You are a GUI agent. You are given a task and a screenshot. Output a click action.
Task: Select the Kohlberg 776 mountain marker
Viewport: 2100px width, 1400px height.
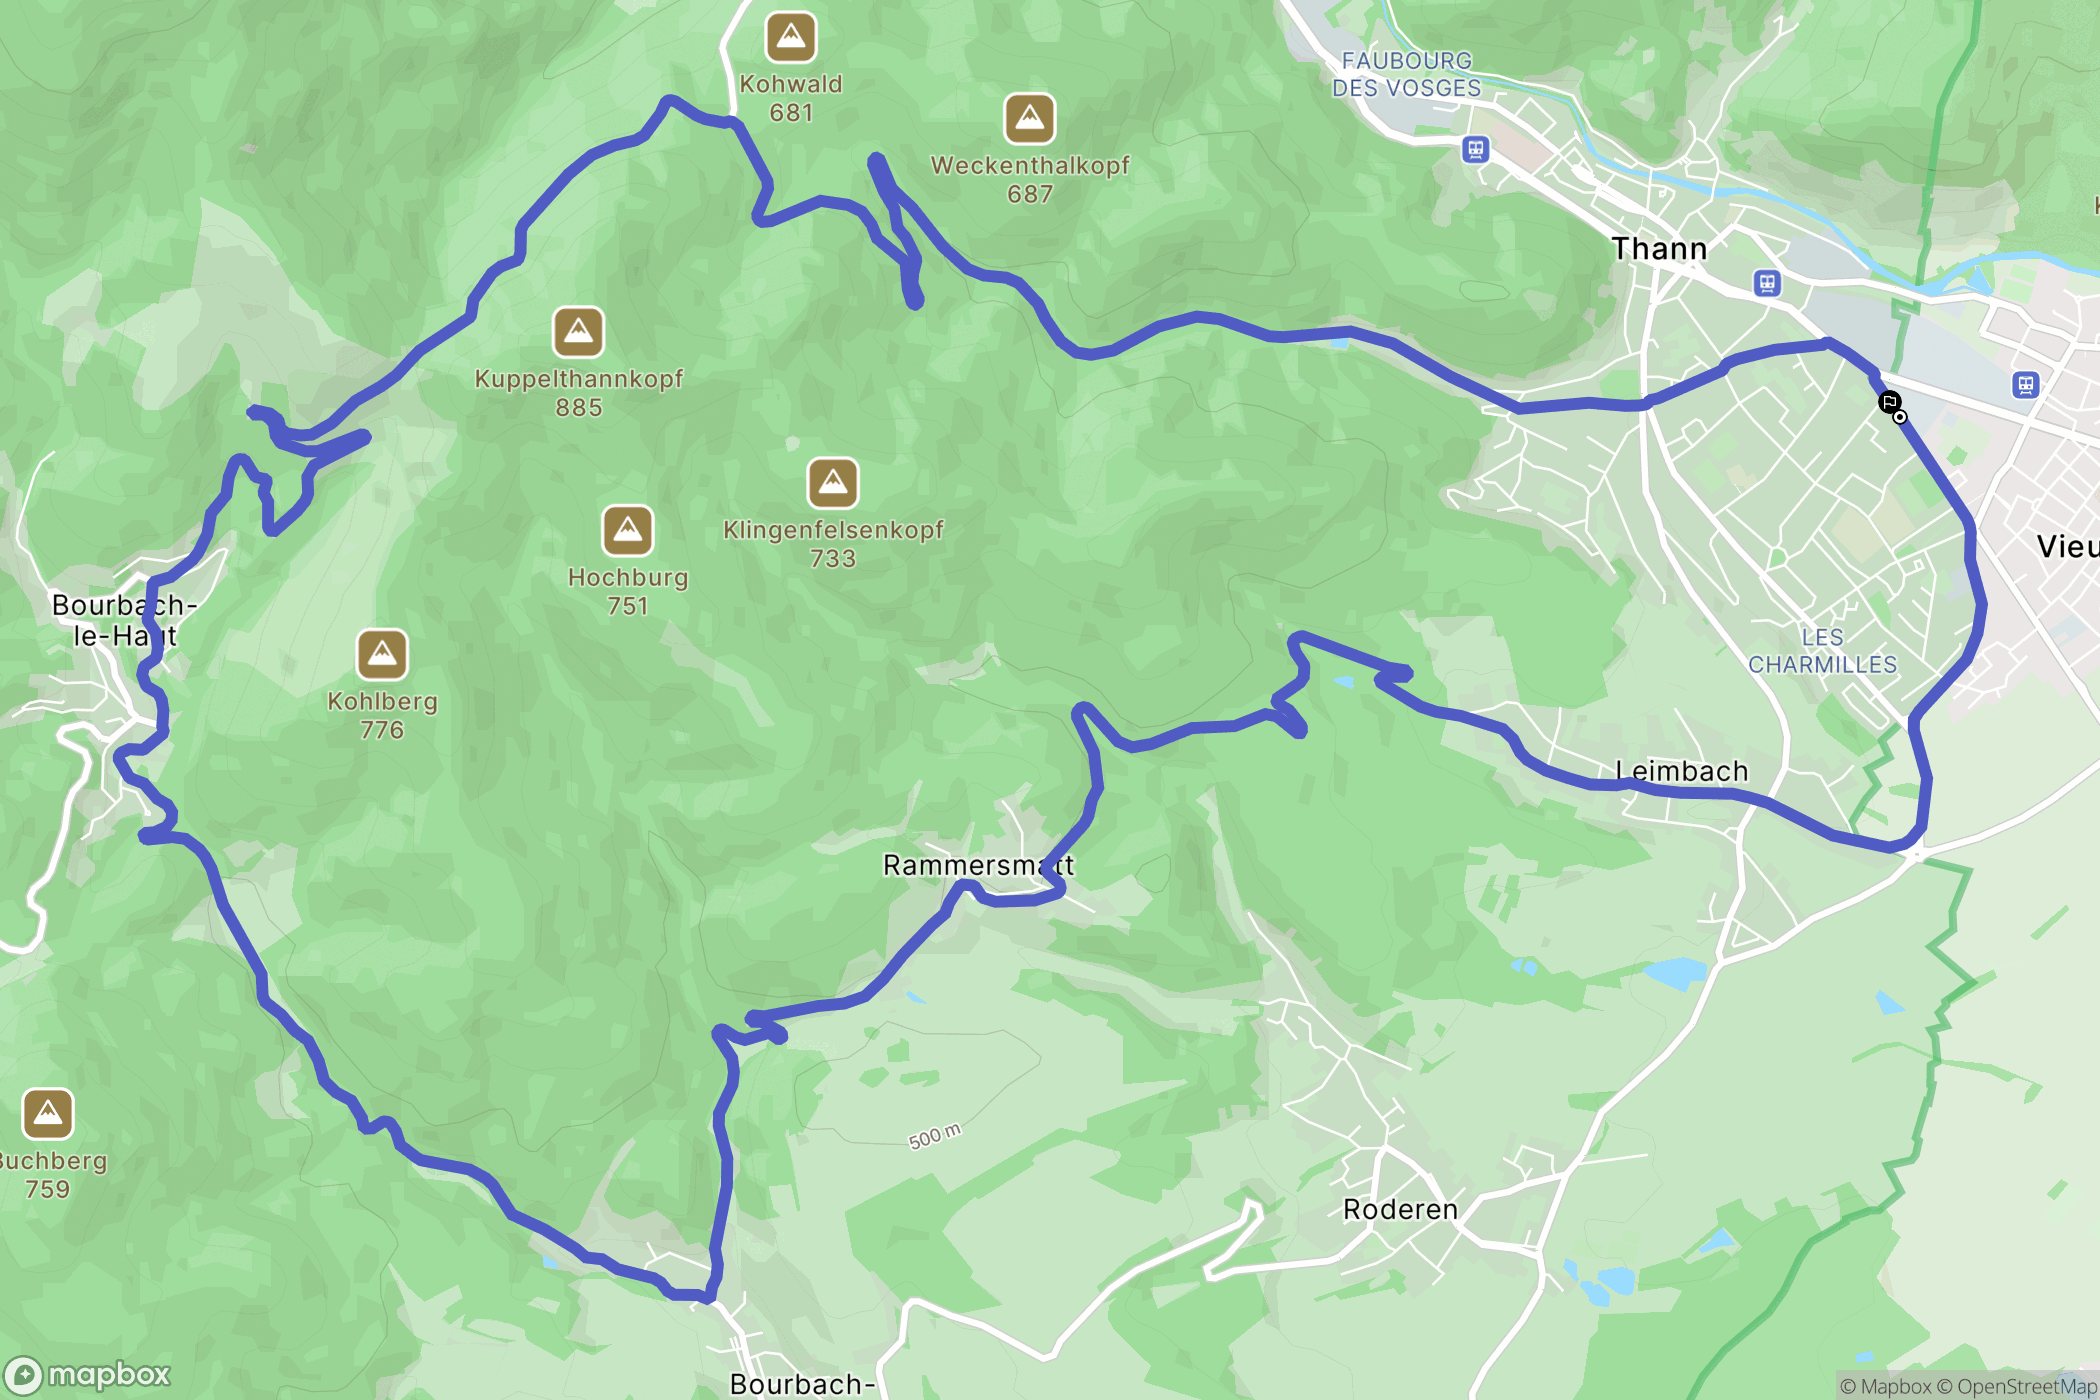point(382,654)
